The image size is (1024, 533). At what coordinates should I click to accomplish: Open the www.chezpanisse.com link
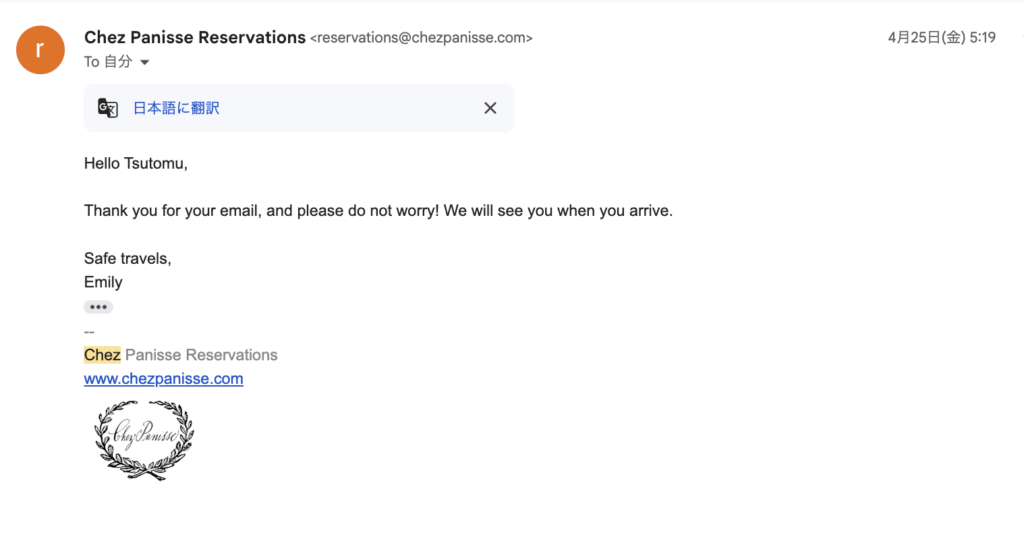tap(163, 379)
